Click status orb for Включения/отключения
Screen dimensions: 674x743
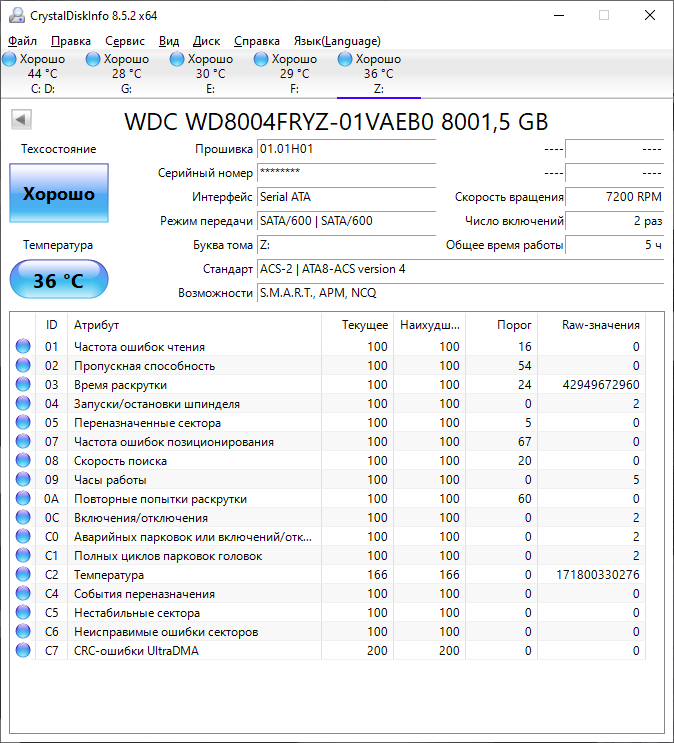tap(23, 517)
